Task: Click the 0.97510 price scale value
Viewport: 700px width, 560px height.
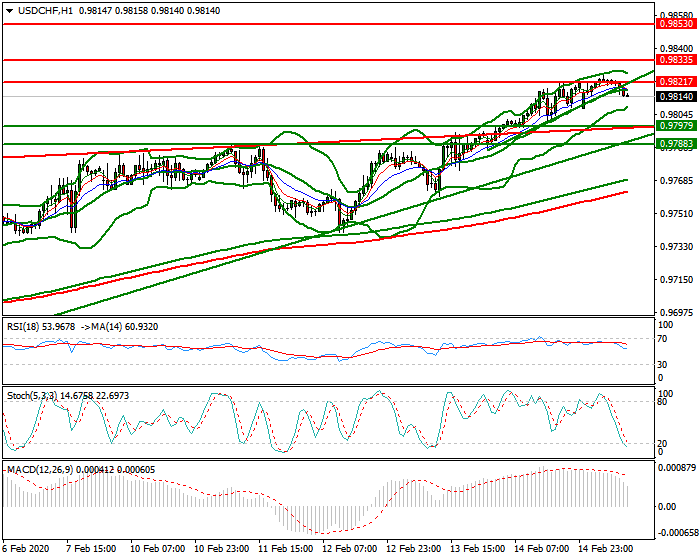Action: pyautogui.click(x=677, y=214)
